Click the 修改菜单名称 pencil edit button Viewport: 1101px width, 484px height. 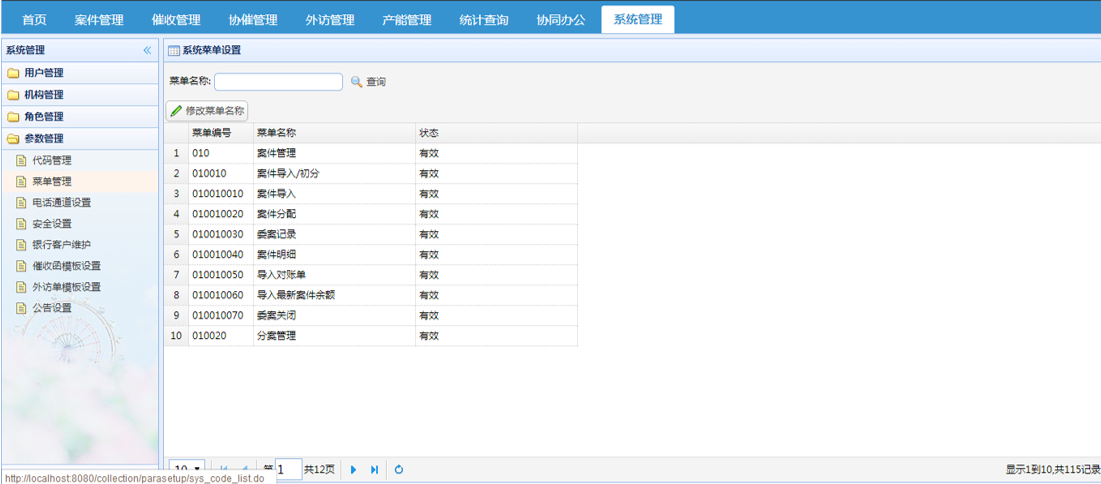coord(207,111)
